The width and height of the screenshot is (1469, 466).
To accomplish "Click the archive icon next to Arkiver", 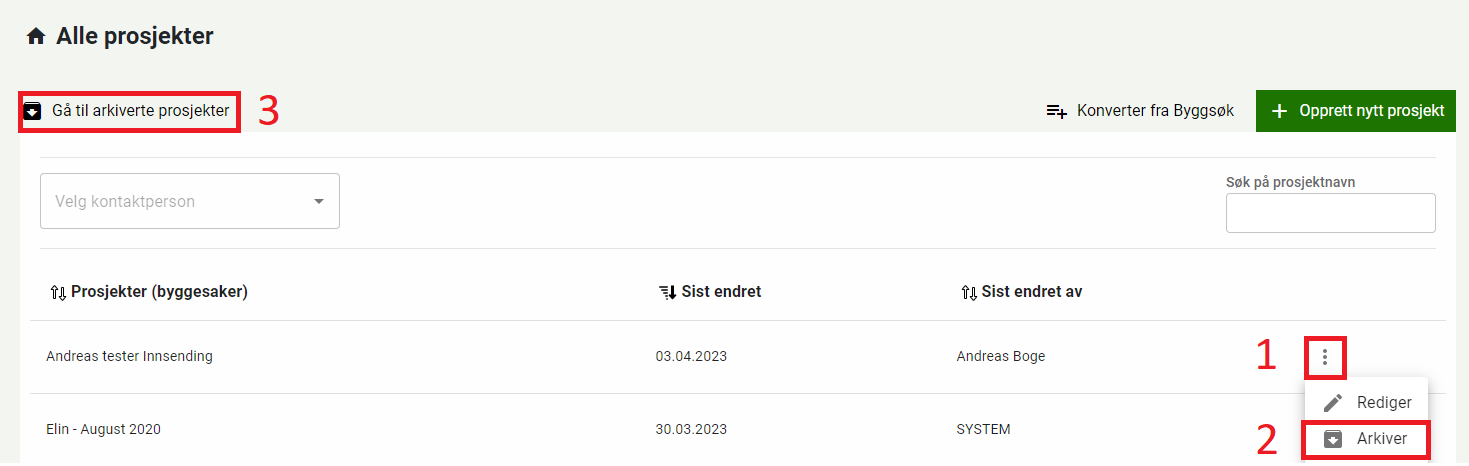I will tap(1333, 439).
